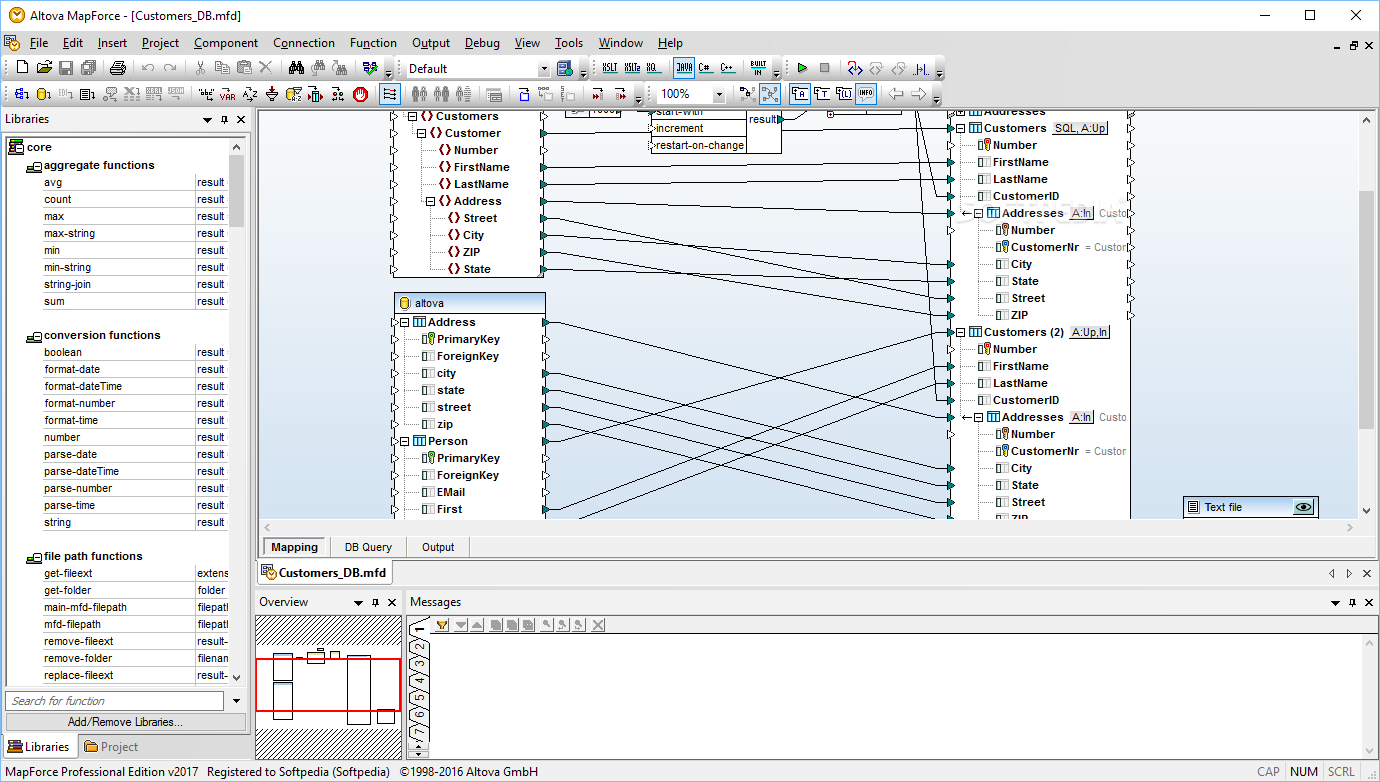The image size is (1380, 782).
Task: Click the Insert Value-Map component icon
Action: [x=316, y=94]
